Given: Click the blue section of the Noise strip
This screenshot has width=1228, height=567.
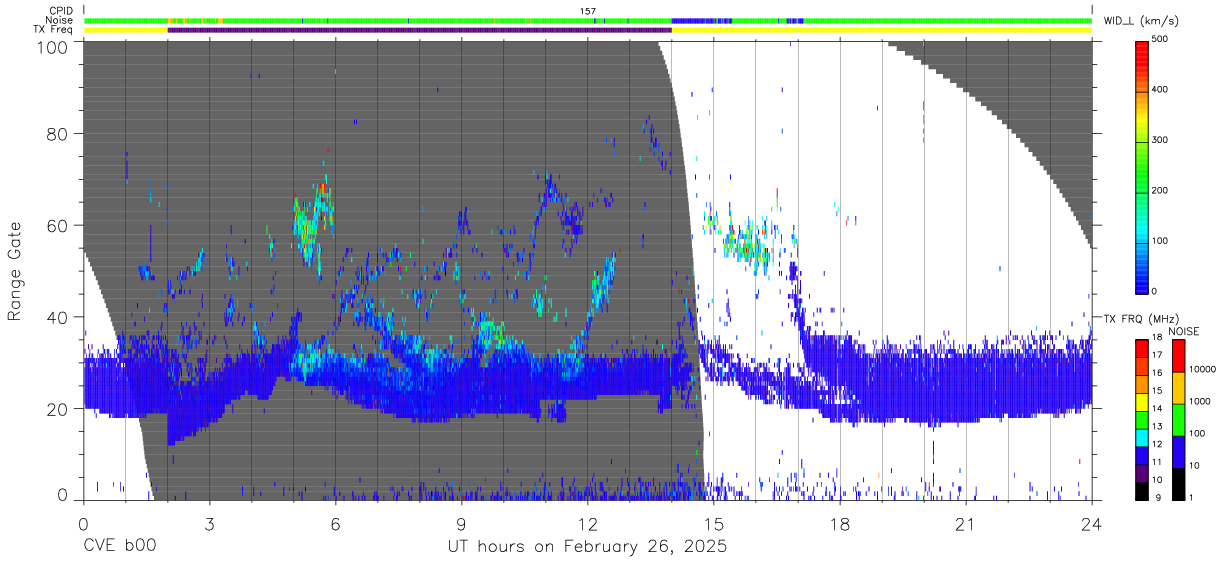Looking at the screenshot, I should (701, 20).
